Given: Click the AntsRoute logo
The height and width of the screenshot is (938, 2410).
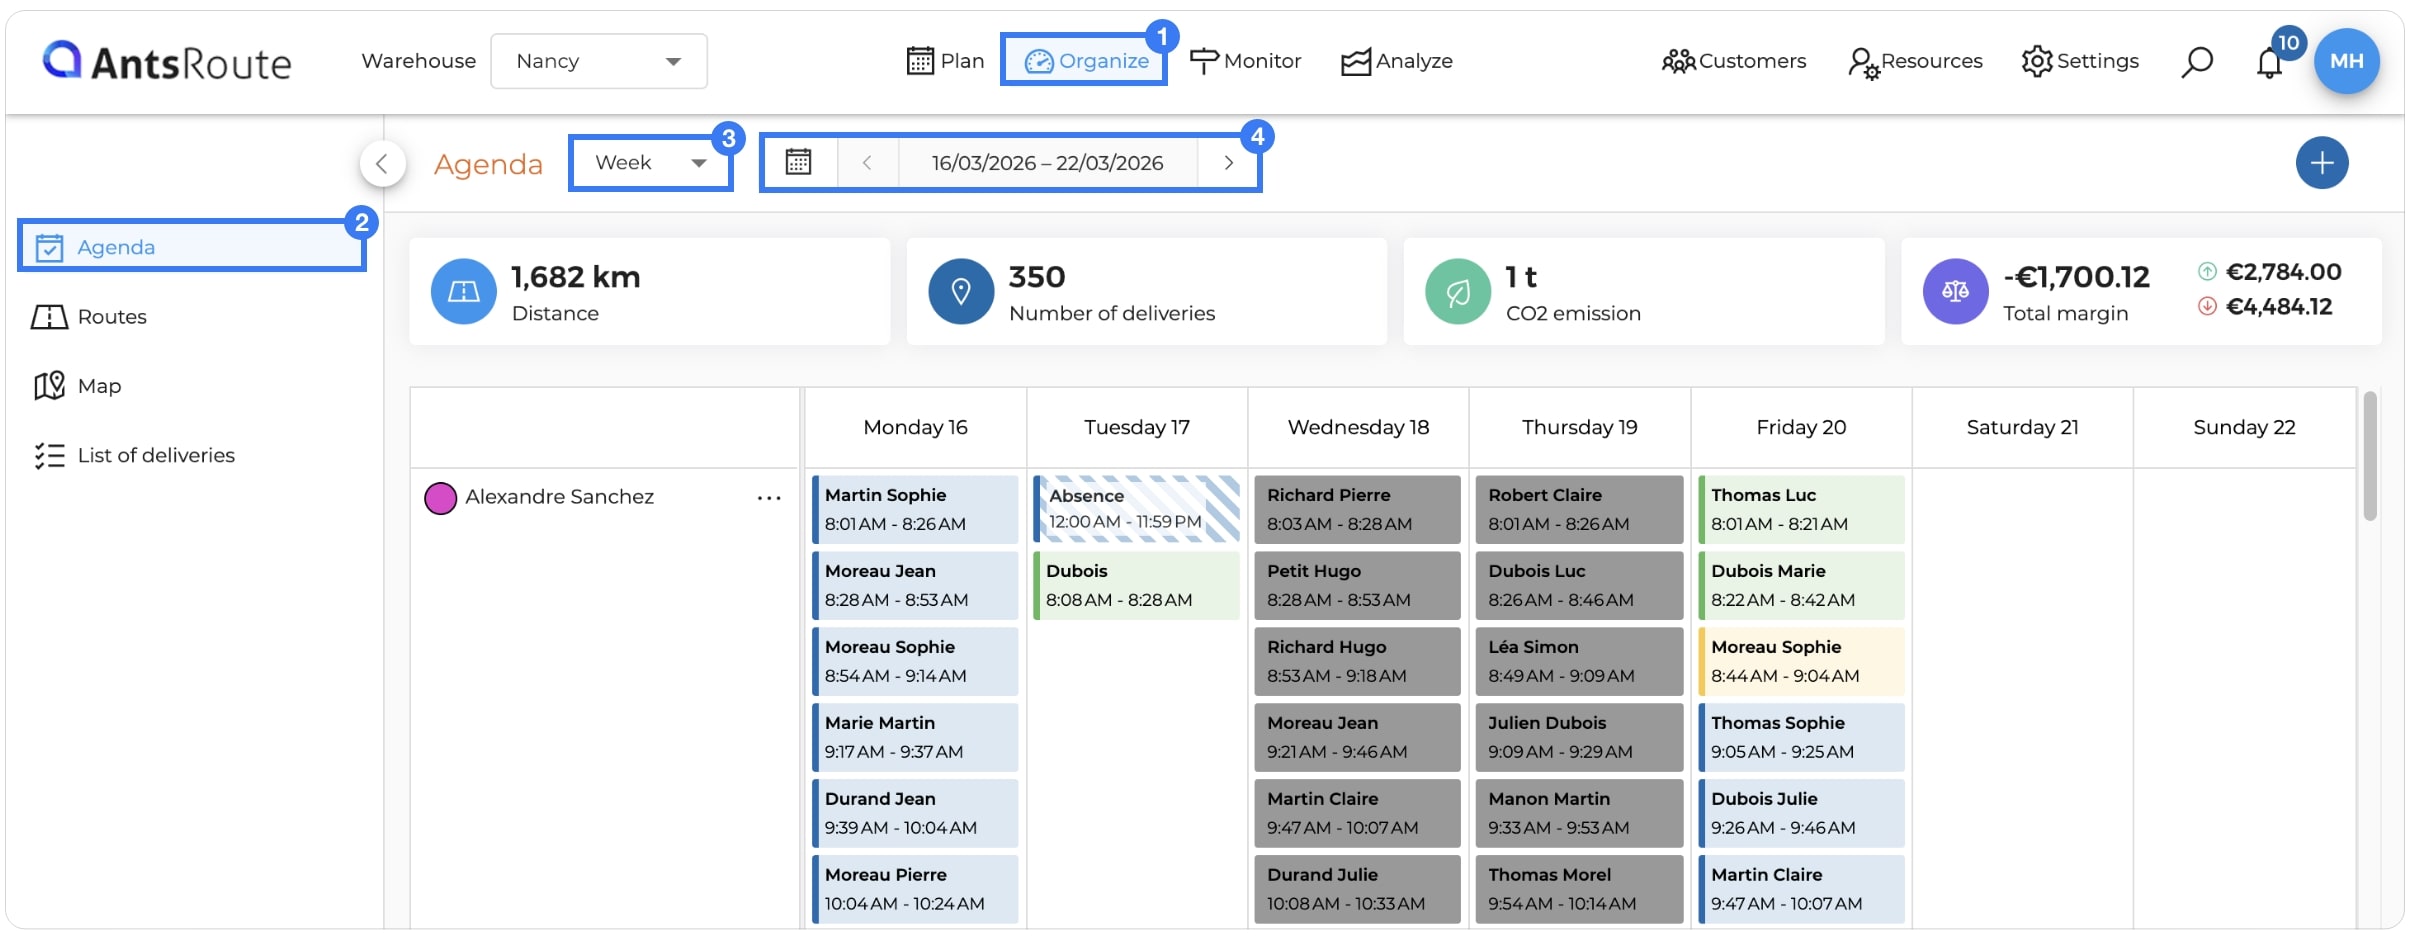Looking at the screenshot, I should click(x=166, y=61).
